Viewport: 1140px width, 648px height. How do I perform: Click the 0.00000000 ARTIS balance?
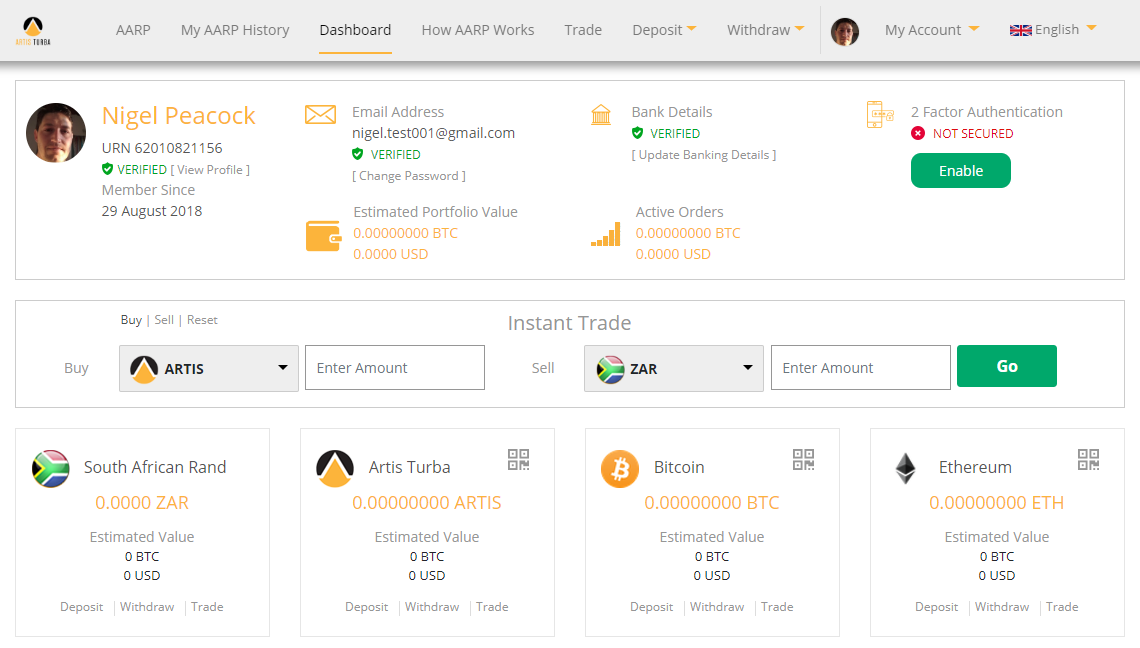[x=427, y=503]
